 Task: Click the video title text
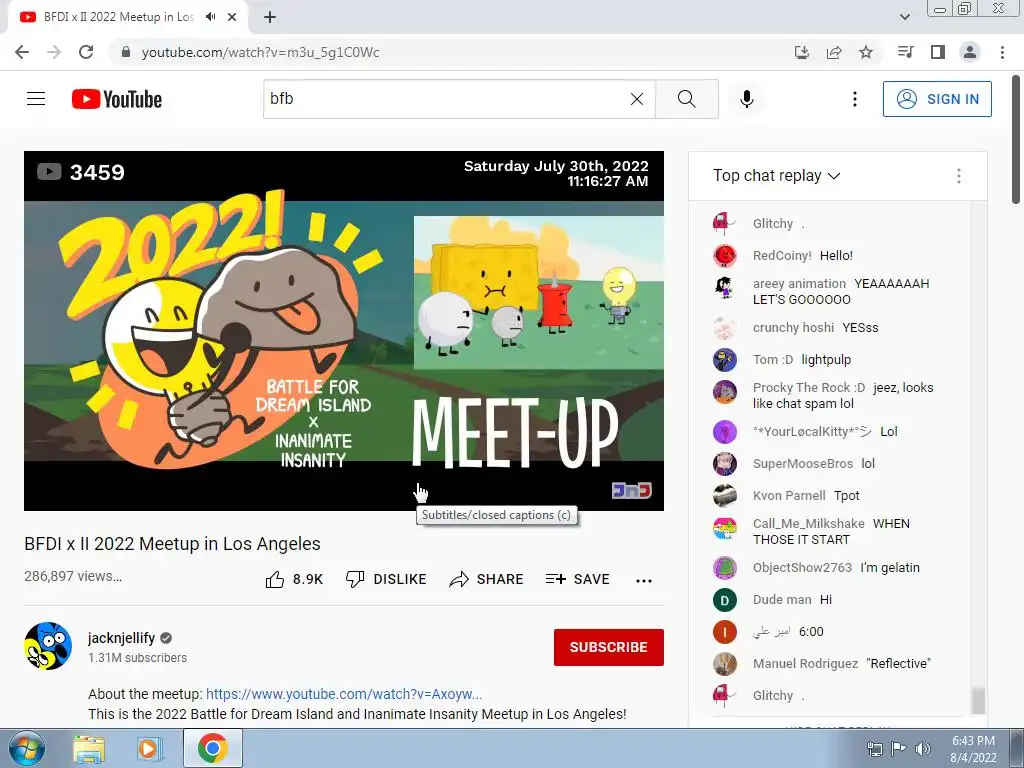[x=172, y=544]
